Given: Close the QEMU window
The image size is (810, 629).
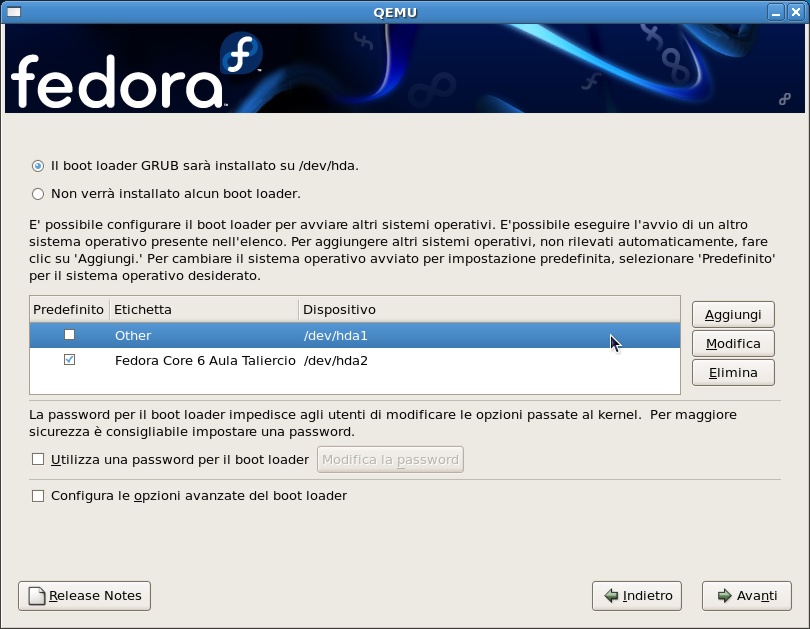Looking at the screenshot, I should point(796,12).
